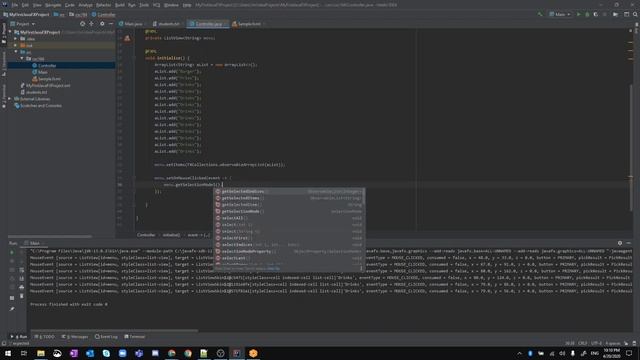Click the locate opened file icon in Project panel
The width and height of the screenshot is (640, 360).
tap(82, 24)
